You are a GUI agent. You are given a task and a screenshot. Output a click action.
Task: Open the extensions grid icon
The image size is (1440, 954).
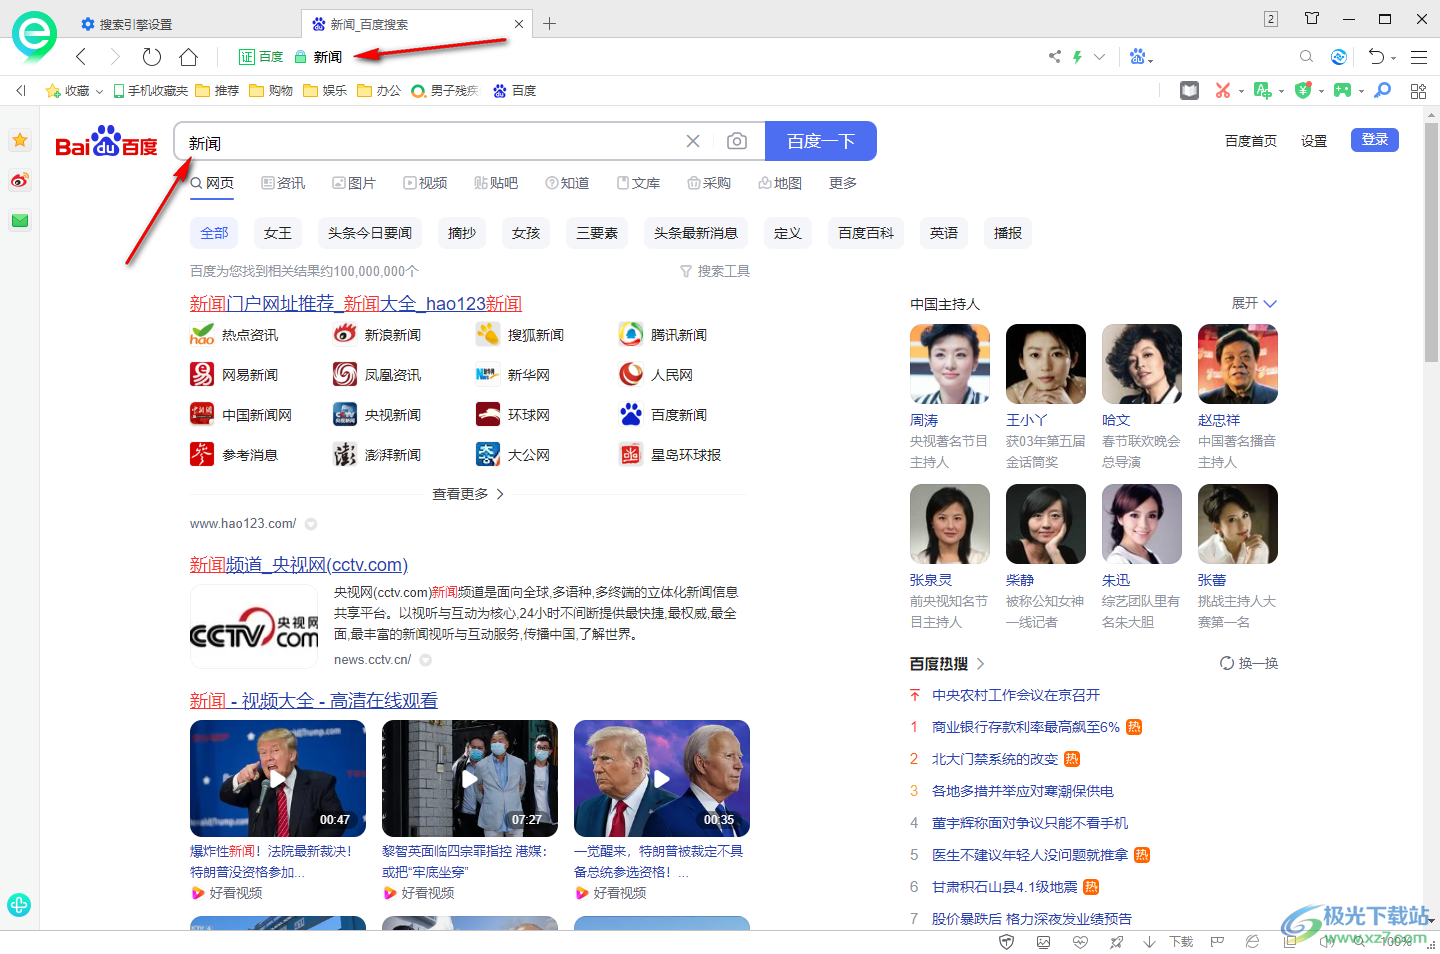click(x=1418, y=91)
